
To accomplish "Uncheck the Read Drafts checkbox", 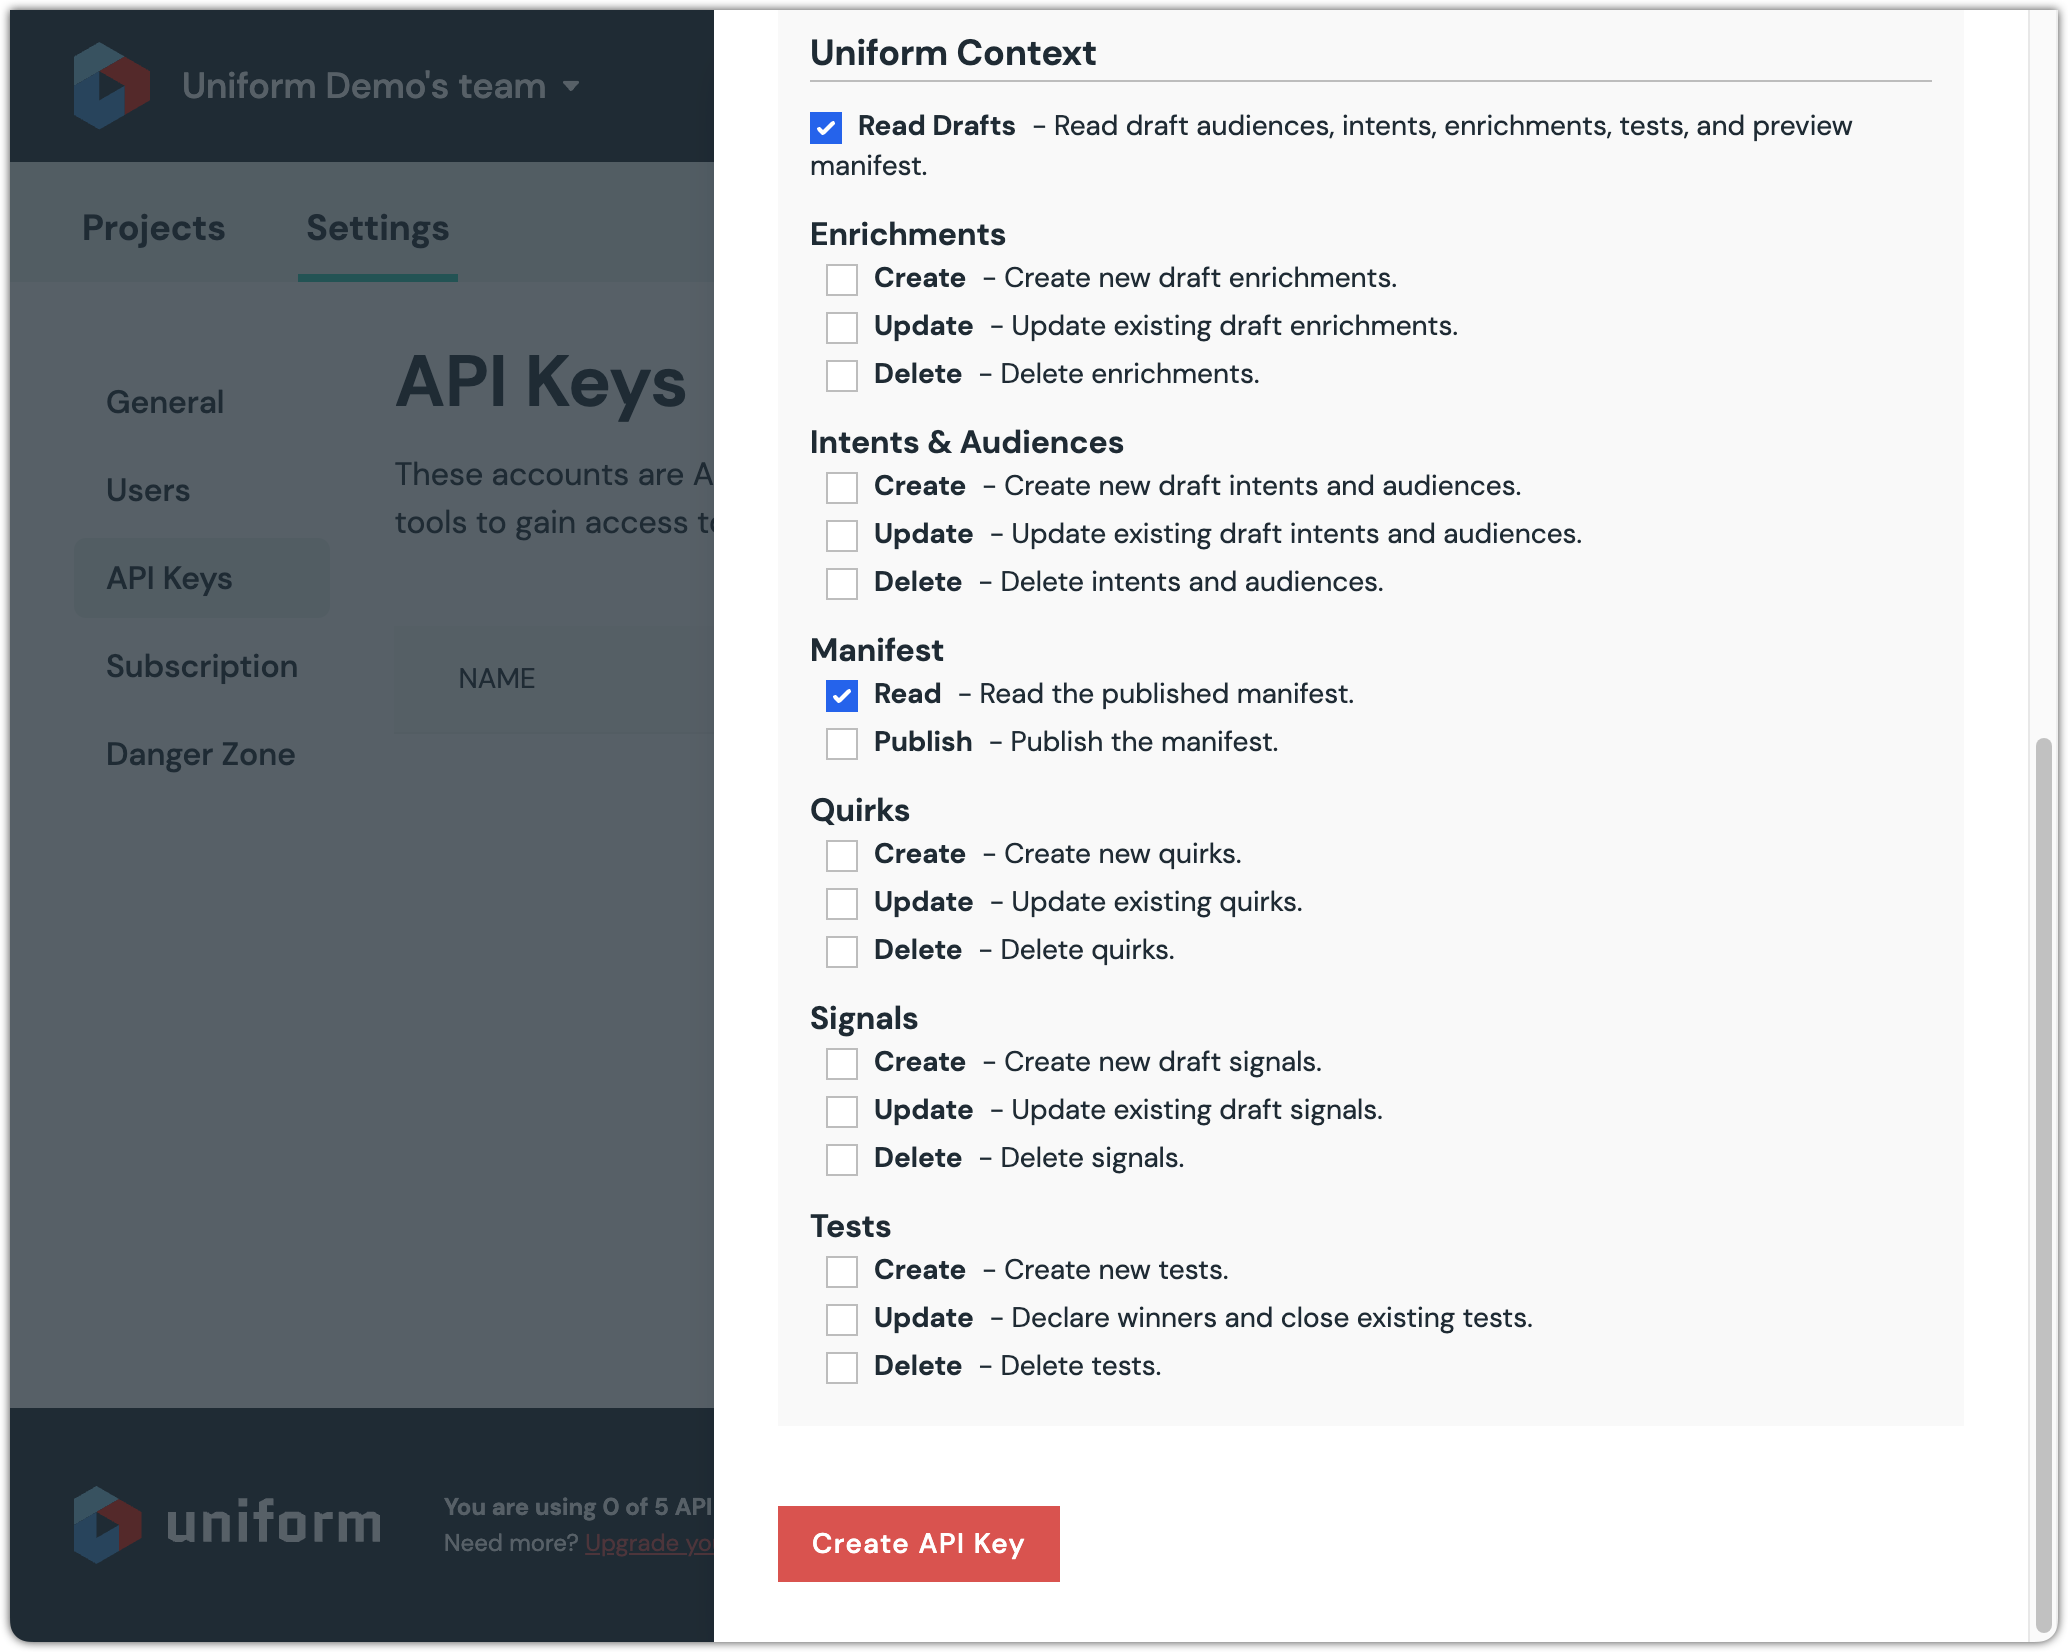I will click(826, 128).
